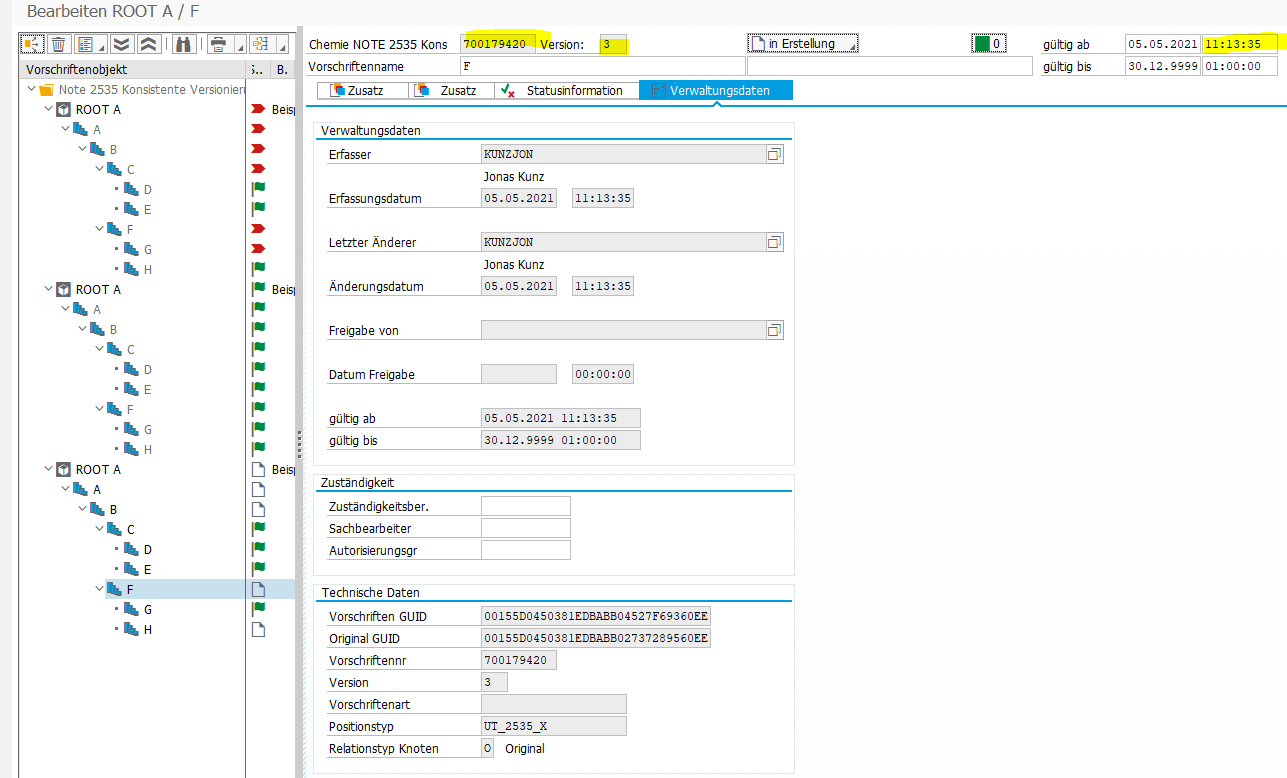Click the green status indicator button showing 0

coord(991,44)
